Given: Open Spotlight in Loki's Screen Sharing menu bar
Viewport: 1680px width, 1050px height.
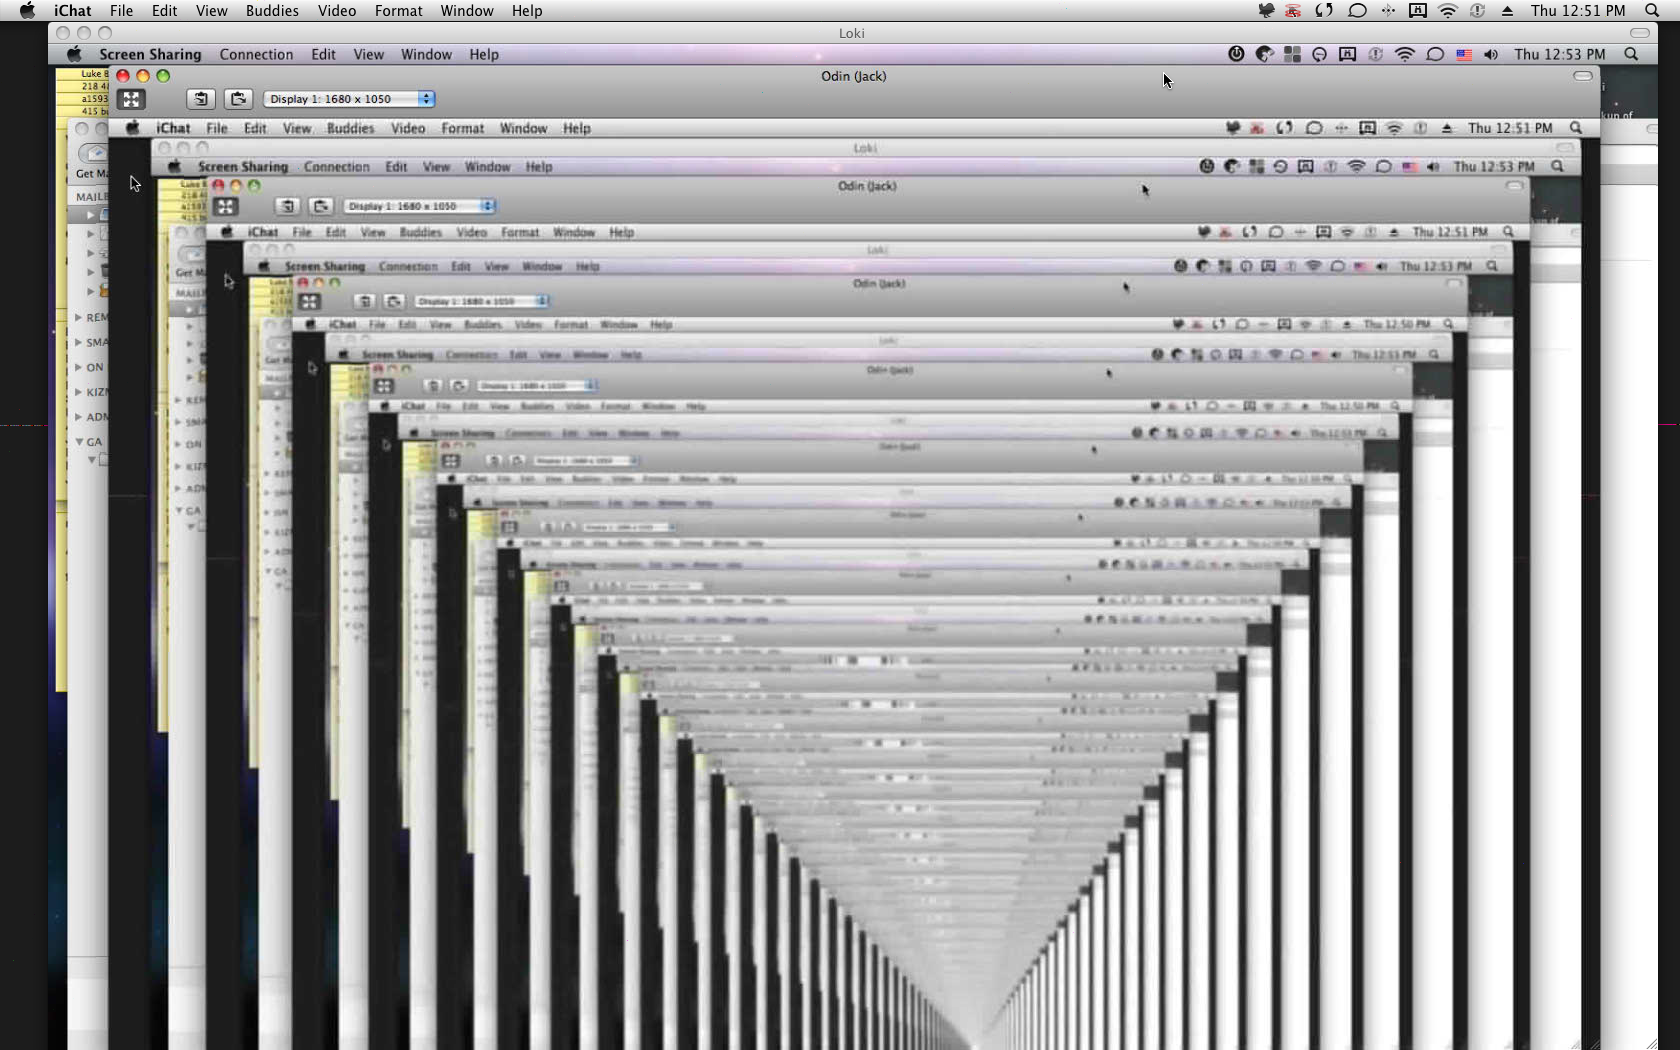Looking at the screenshot, I should click(1631, 54).
